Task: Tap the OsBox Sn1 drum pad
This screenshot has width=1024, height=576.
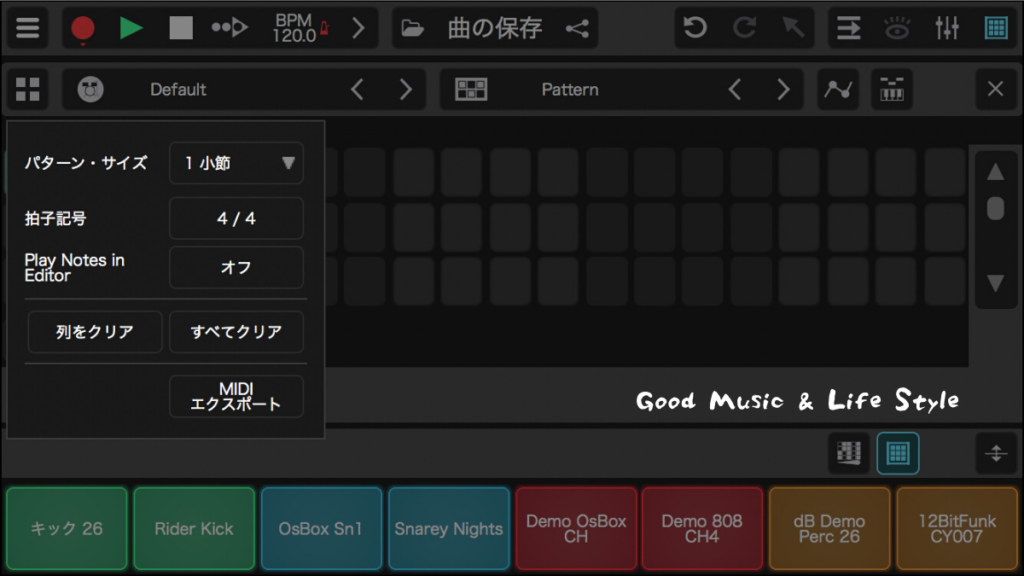Action: [321, 528]
